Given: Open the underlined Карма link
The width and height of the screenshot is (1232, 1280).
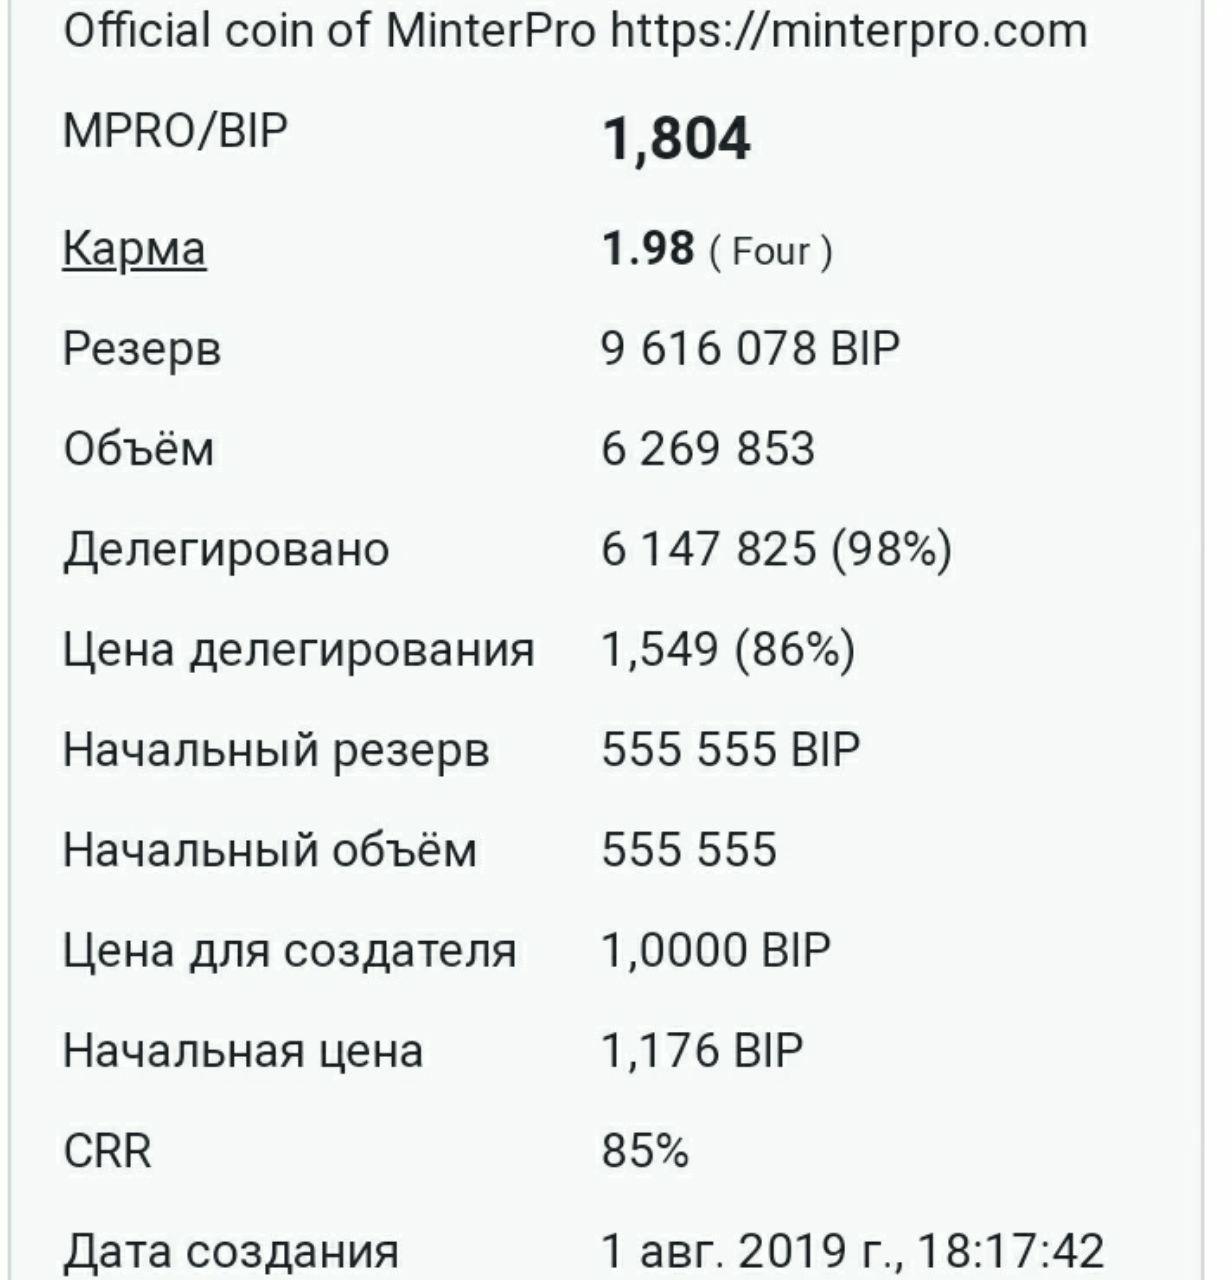Looking at the screenshot, I should (134, 249).
